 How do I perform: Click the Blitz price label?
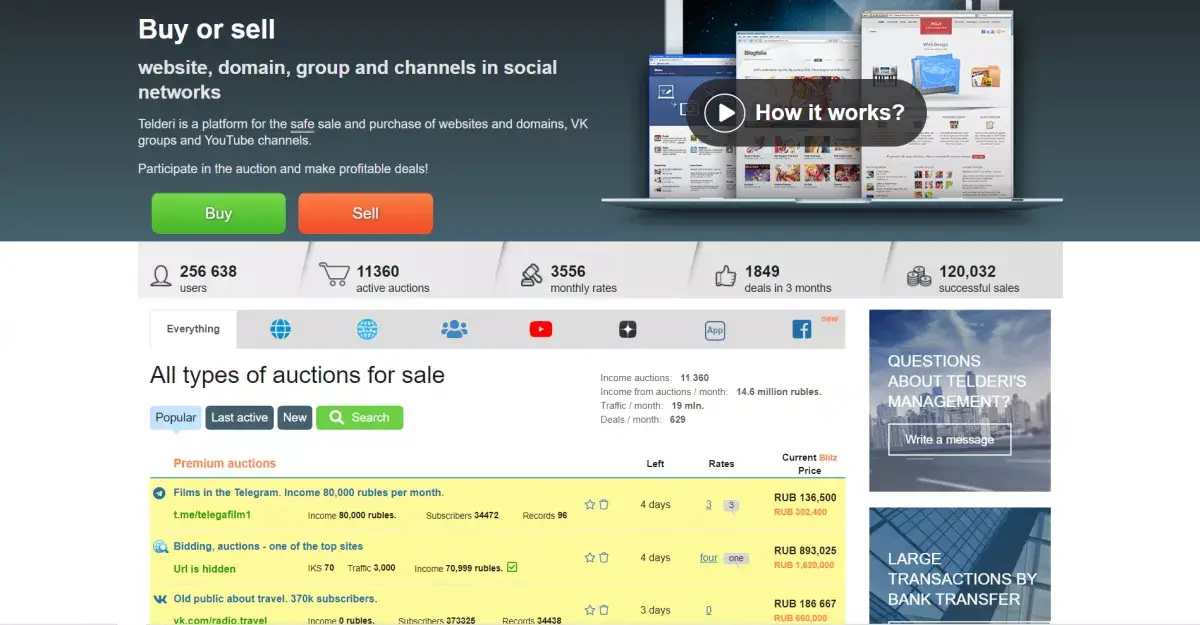click(828, 457)
